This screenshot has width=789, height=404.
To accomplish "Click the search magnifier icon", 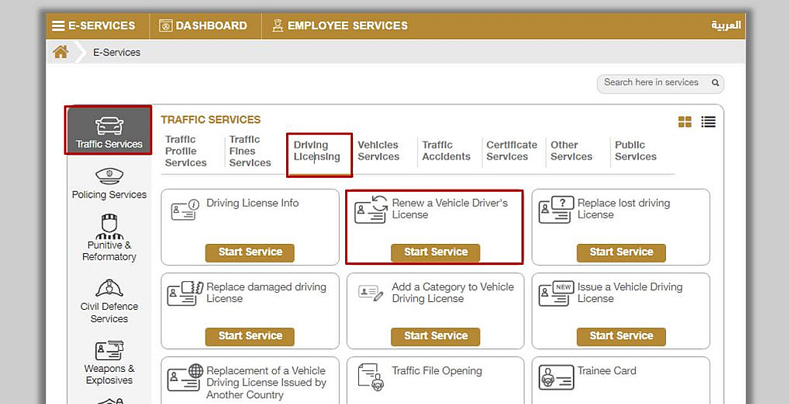I will pos(714,83).
